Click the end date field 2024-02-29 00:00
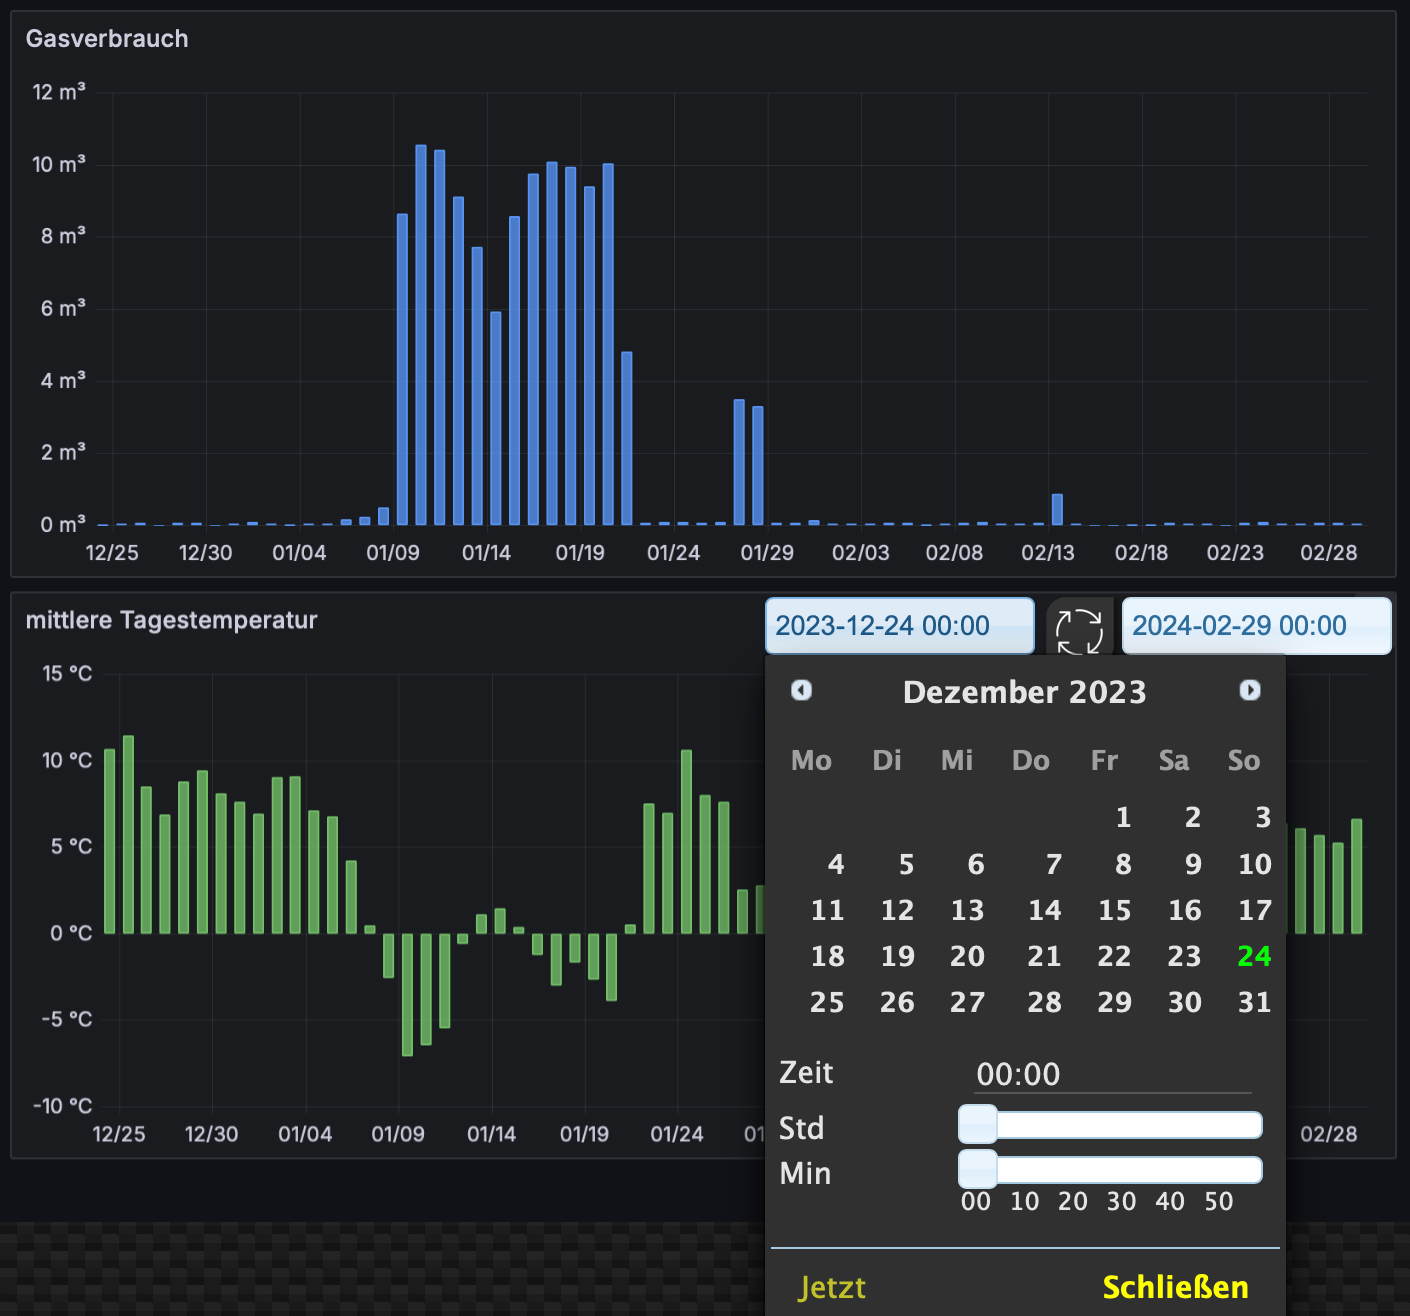 click(1257, 626)
